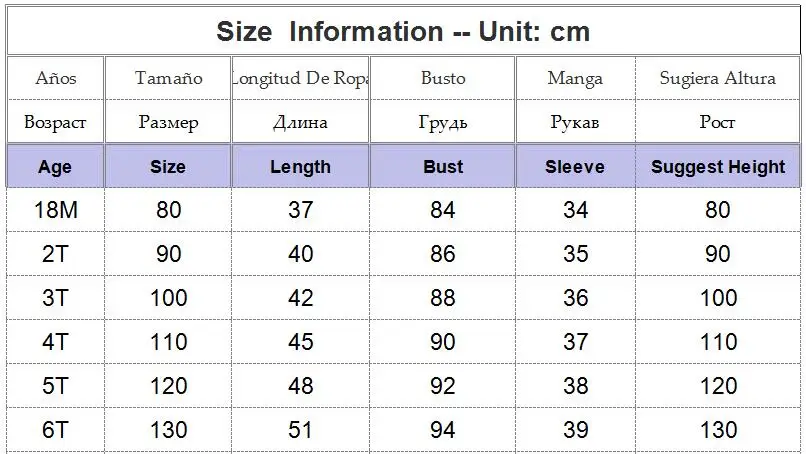Select the 3T row label
806x454 pixels.
(55, 298)
